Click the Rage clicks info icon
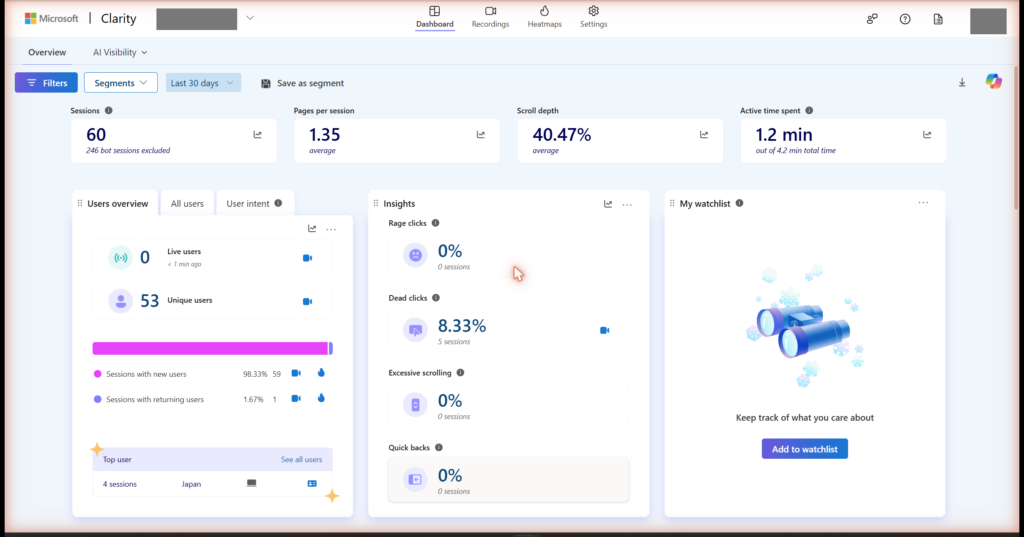This screenshot has width=1024, height=537. [x=436, y=223]
